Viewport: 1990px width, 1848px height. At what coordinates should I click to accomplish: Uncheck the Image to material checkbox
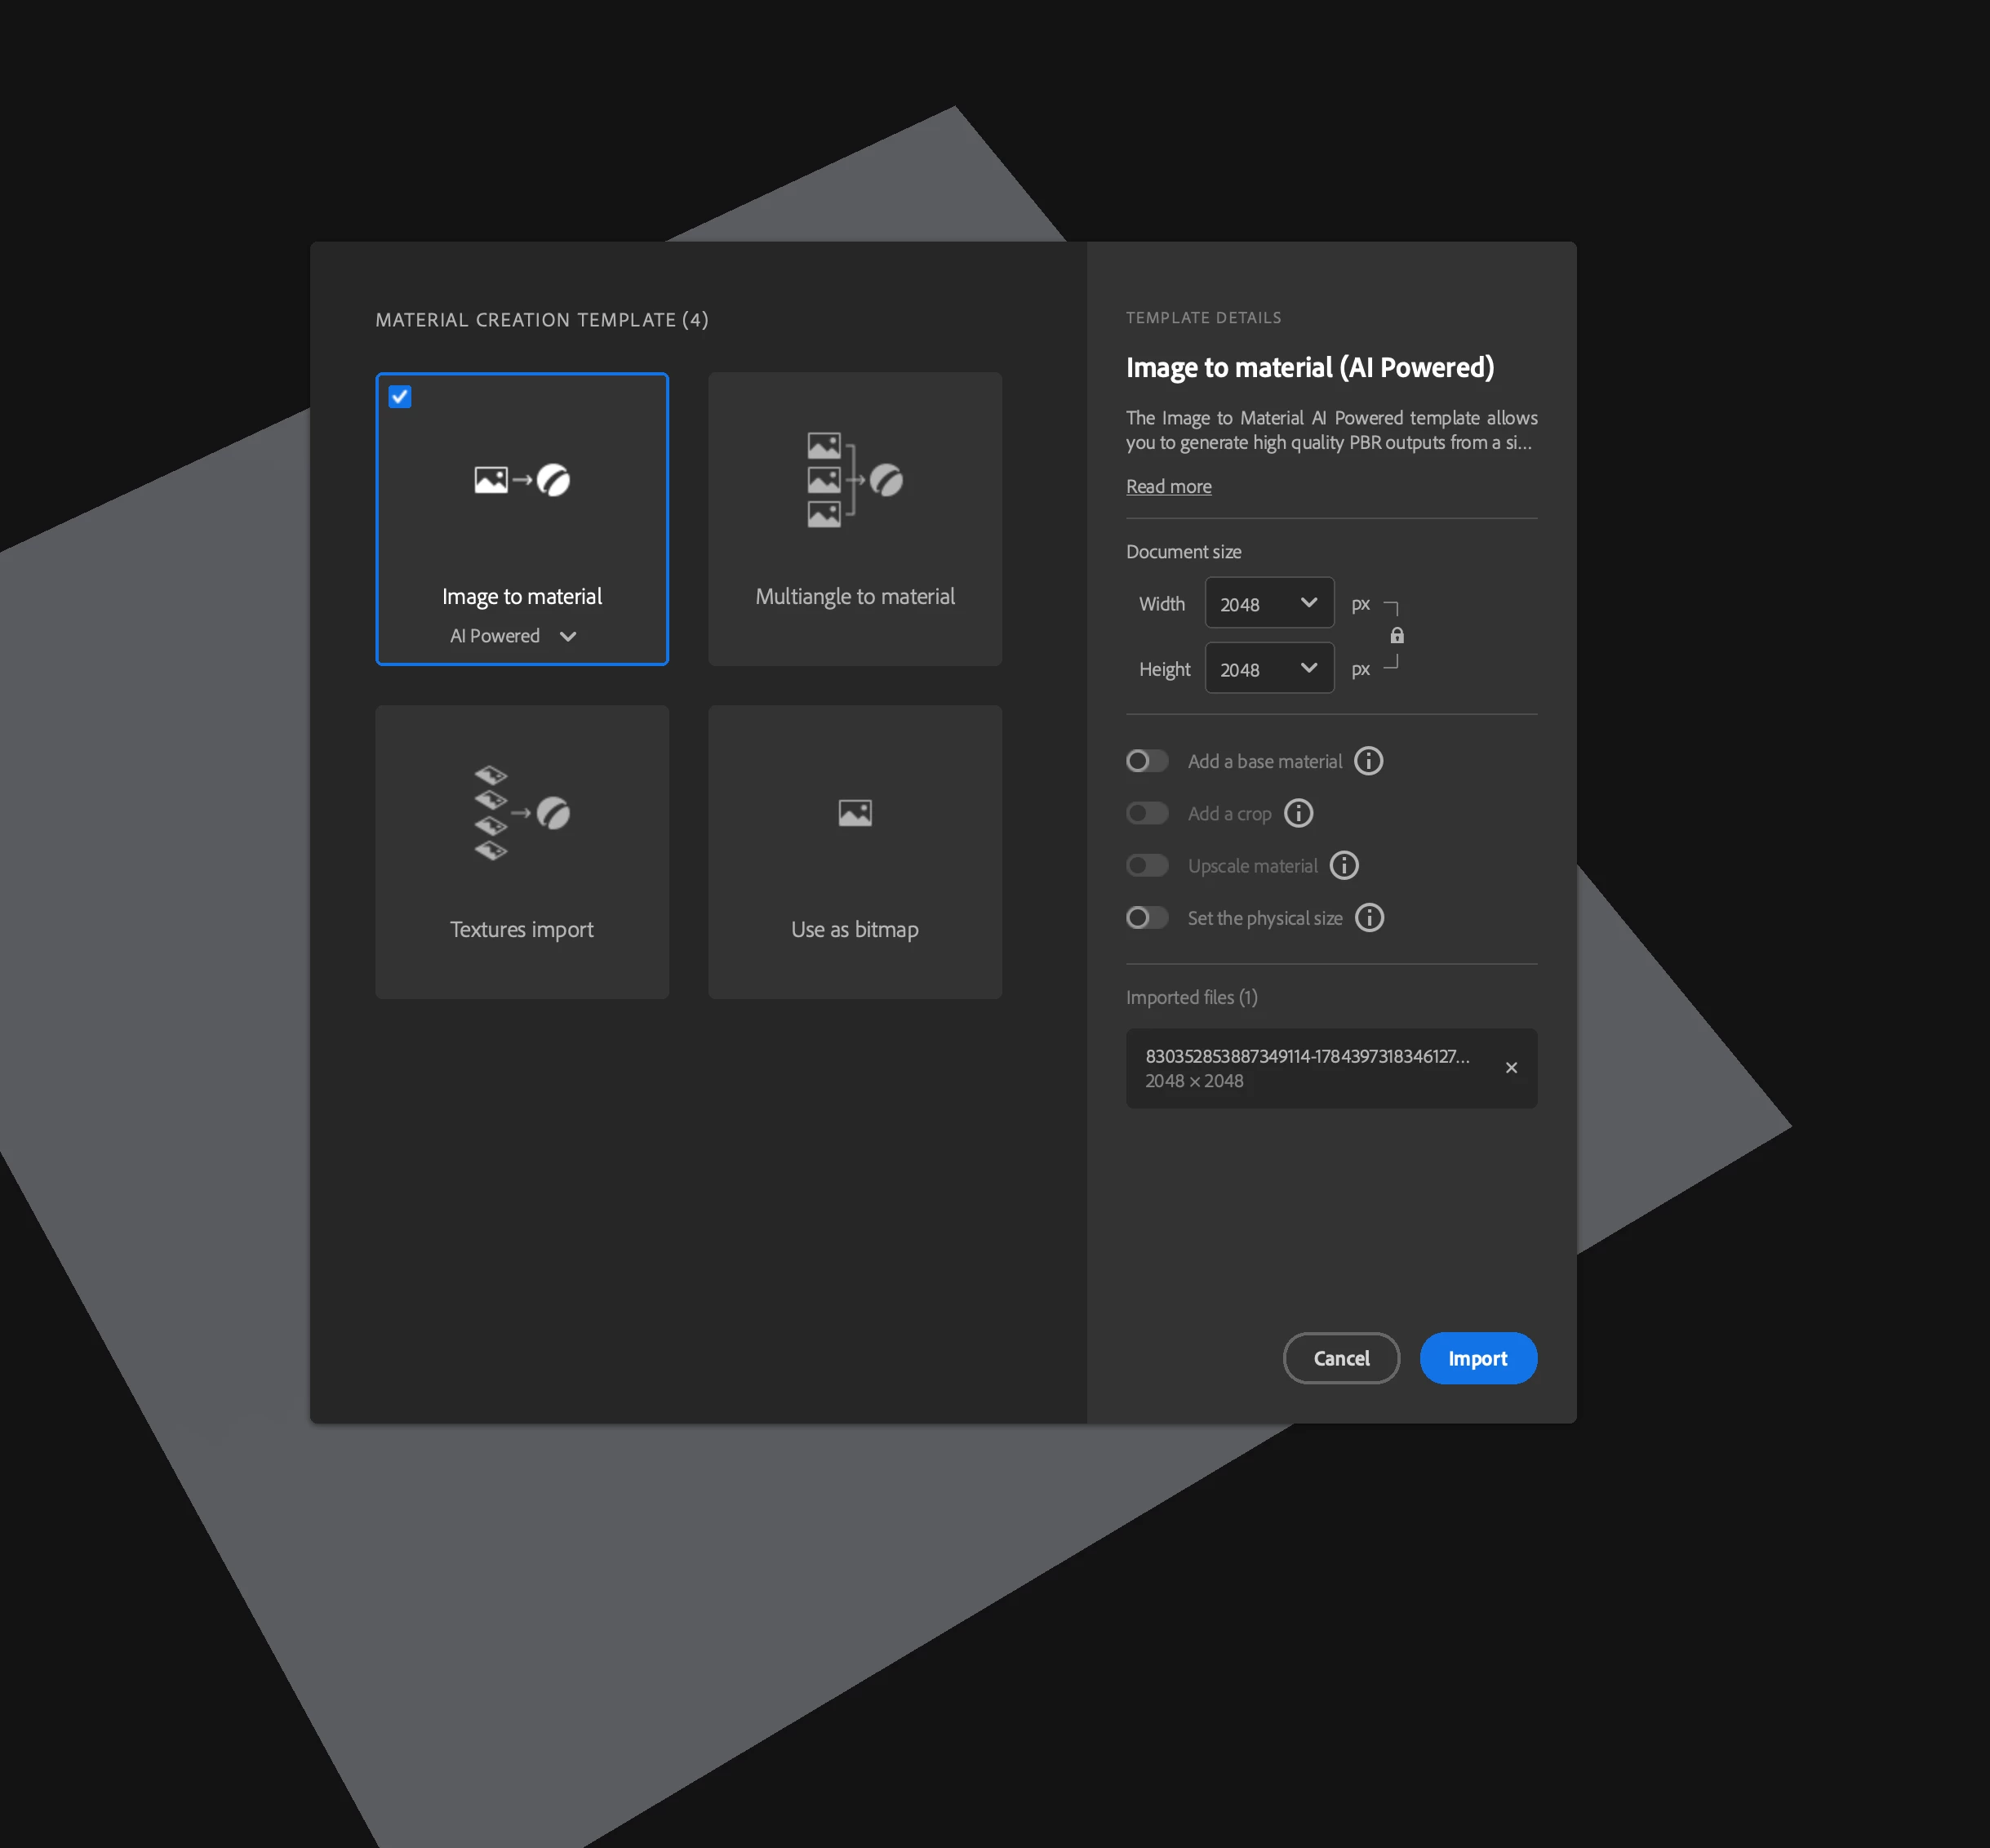point(400,397)
